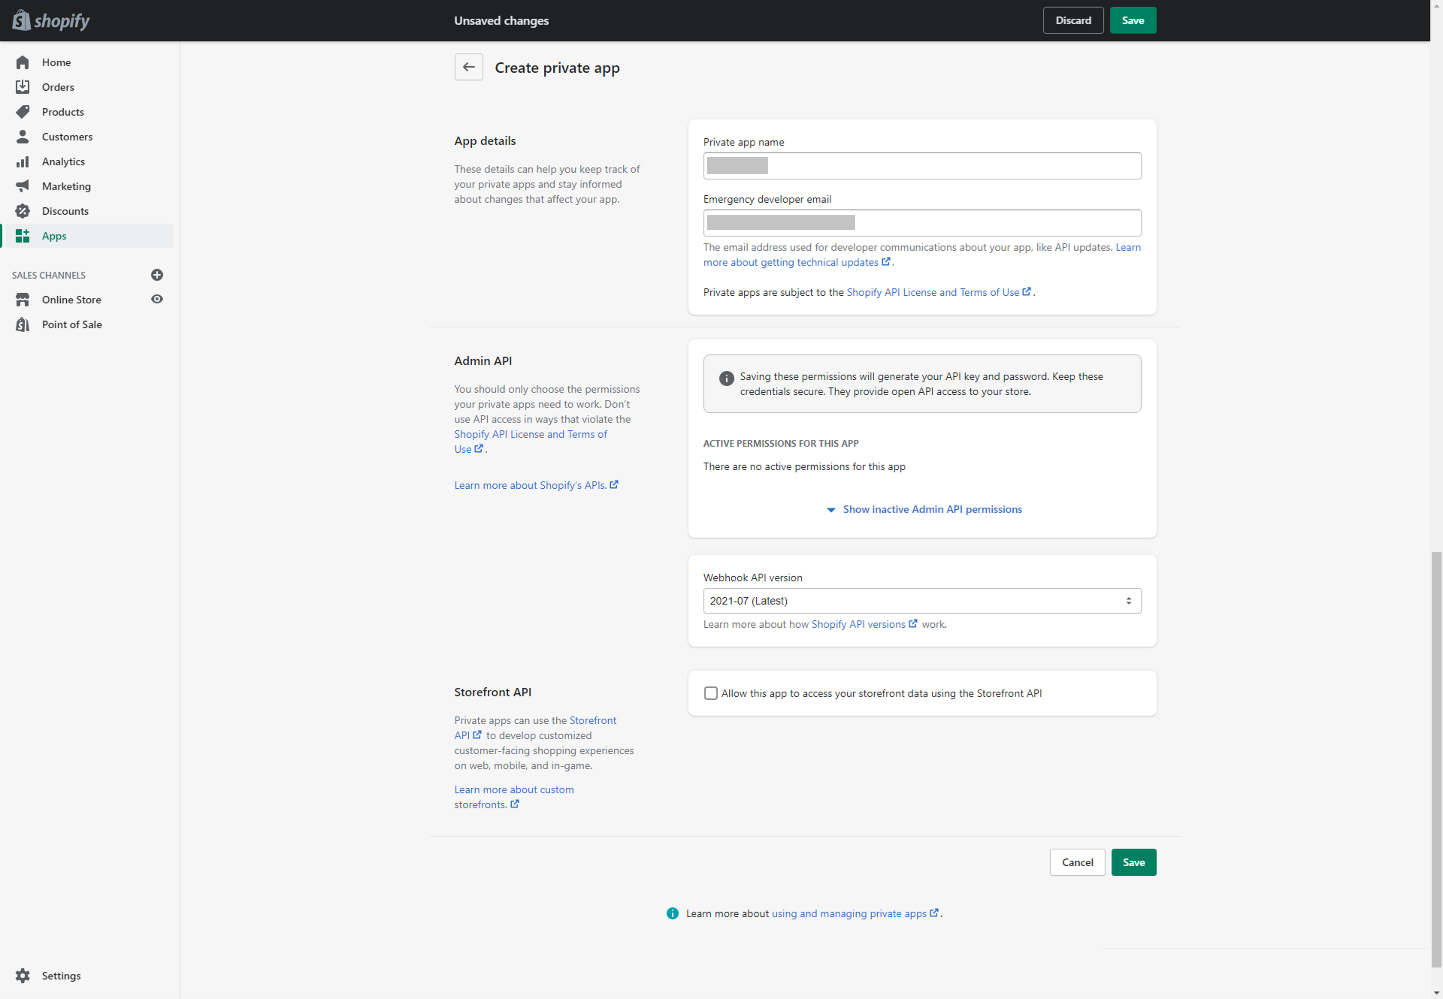View Online Store using the eye icon

(x=157, y=299)
